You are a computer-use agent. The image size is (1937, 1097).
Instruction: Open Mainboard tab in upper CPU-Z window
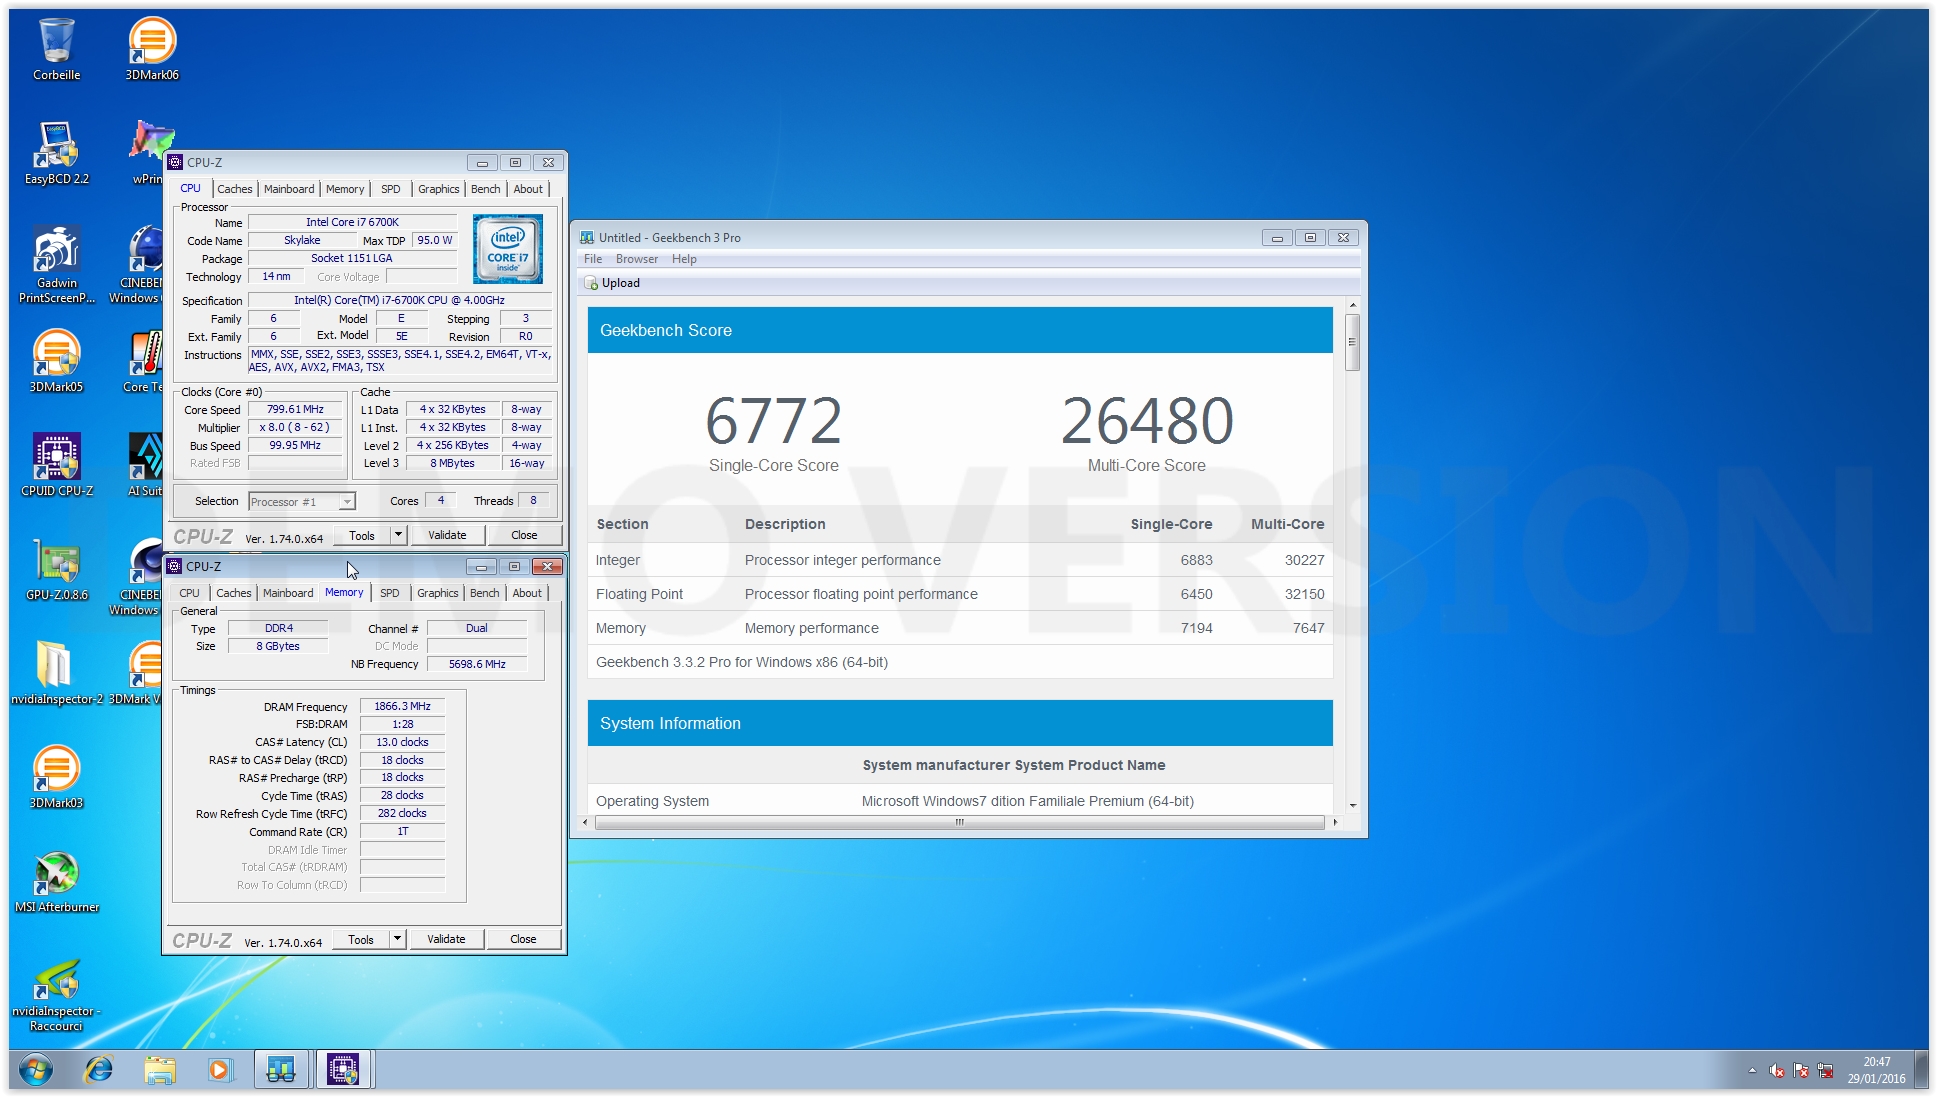click(x=289, y=189)
